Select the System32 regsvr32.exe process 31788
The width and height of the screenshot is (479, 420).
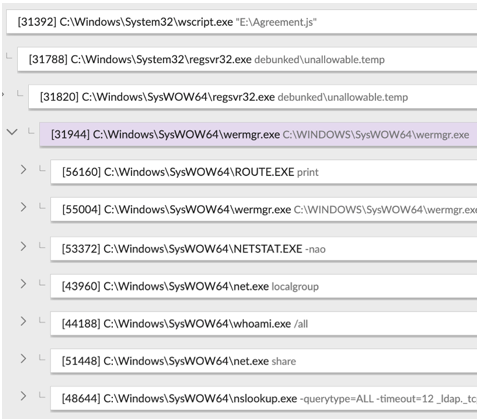(x=247, y=60)
